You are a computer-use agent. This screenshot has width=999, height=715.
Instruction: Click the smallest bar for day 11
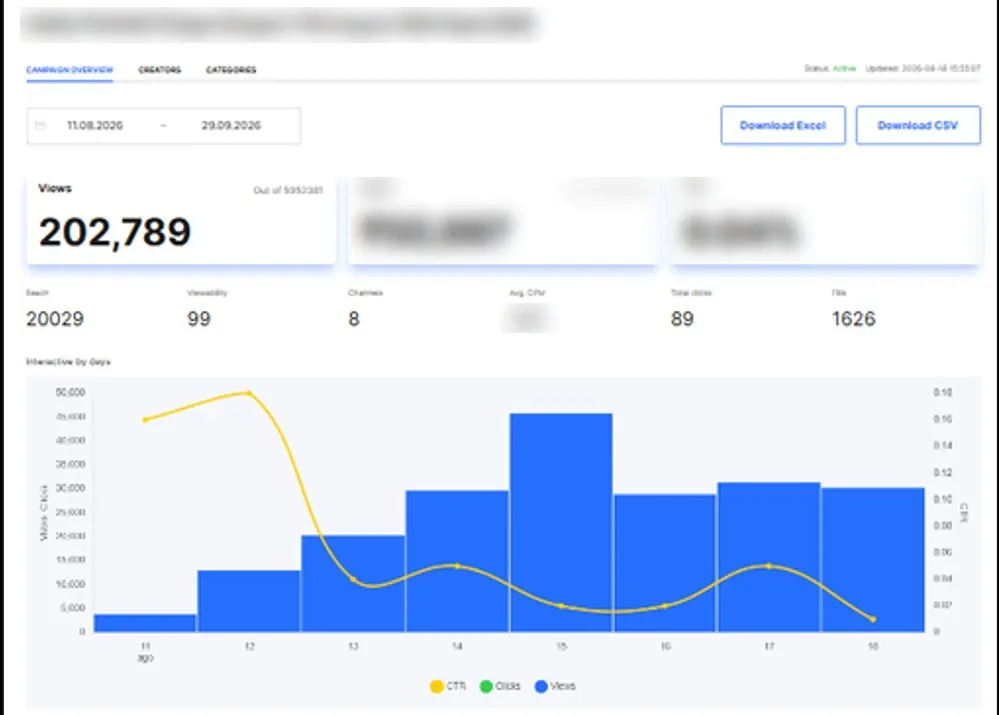pos(145,623)
